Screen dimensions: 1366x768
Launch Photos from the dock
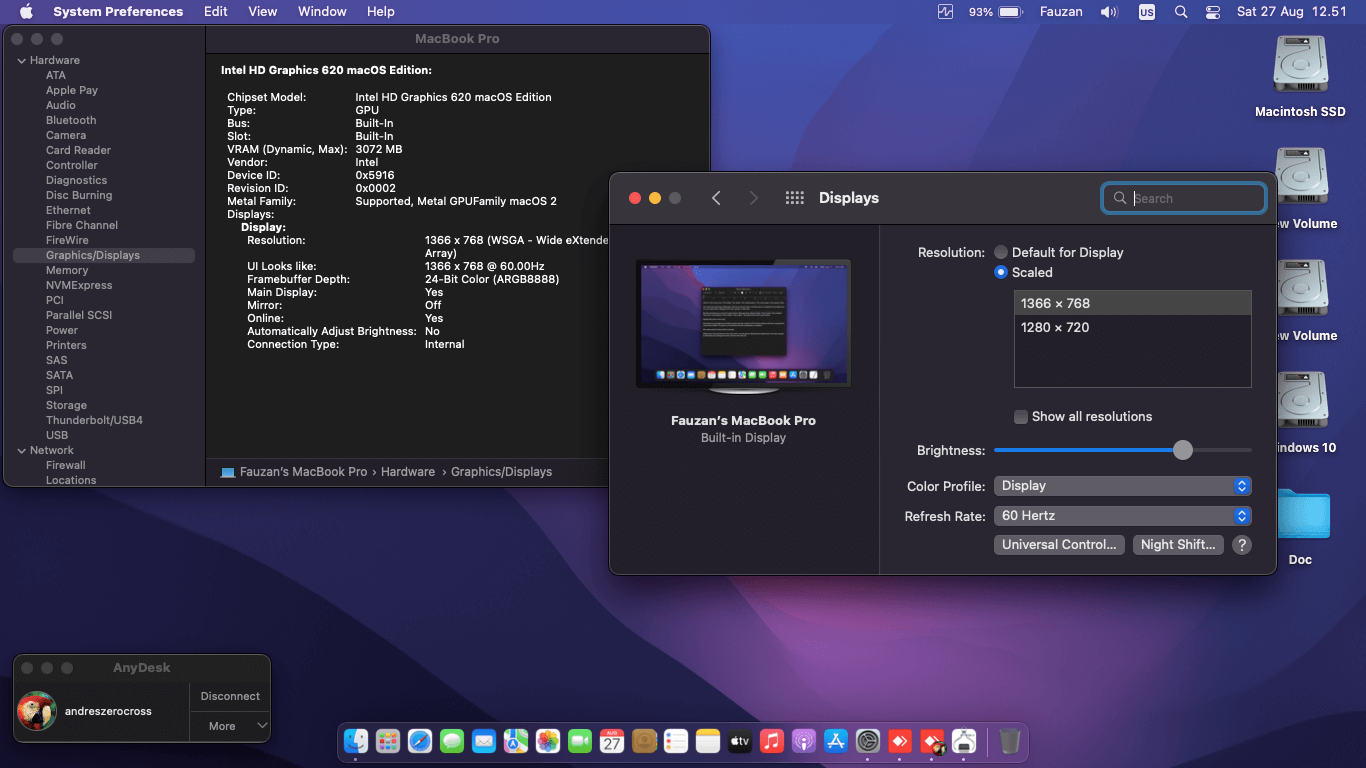[548, 741]
